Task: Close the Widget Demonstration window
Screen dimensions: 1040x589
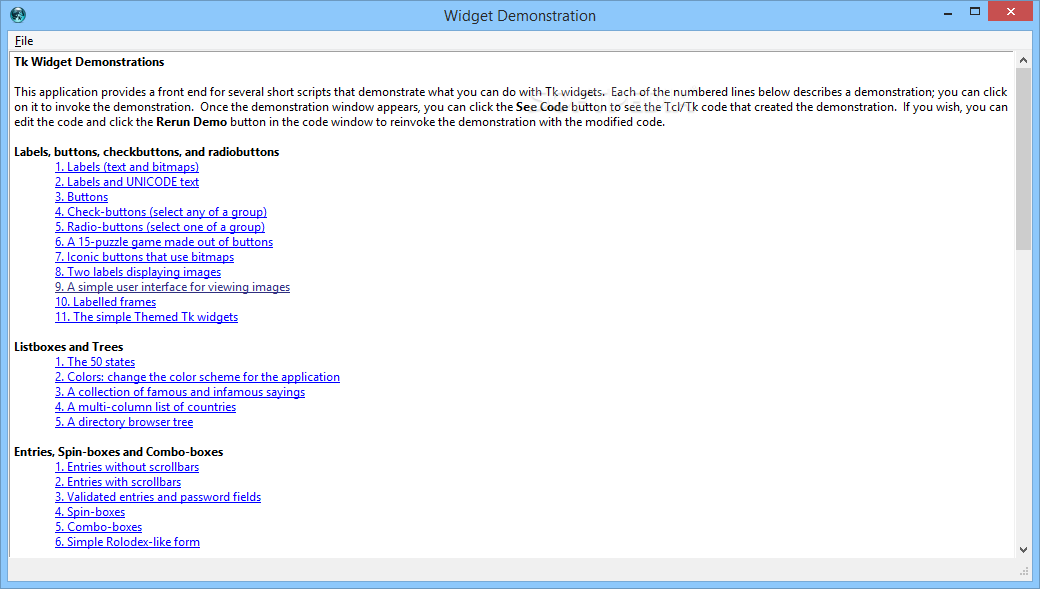Action: [1010, 11]
